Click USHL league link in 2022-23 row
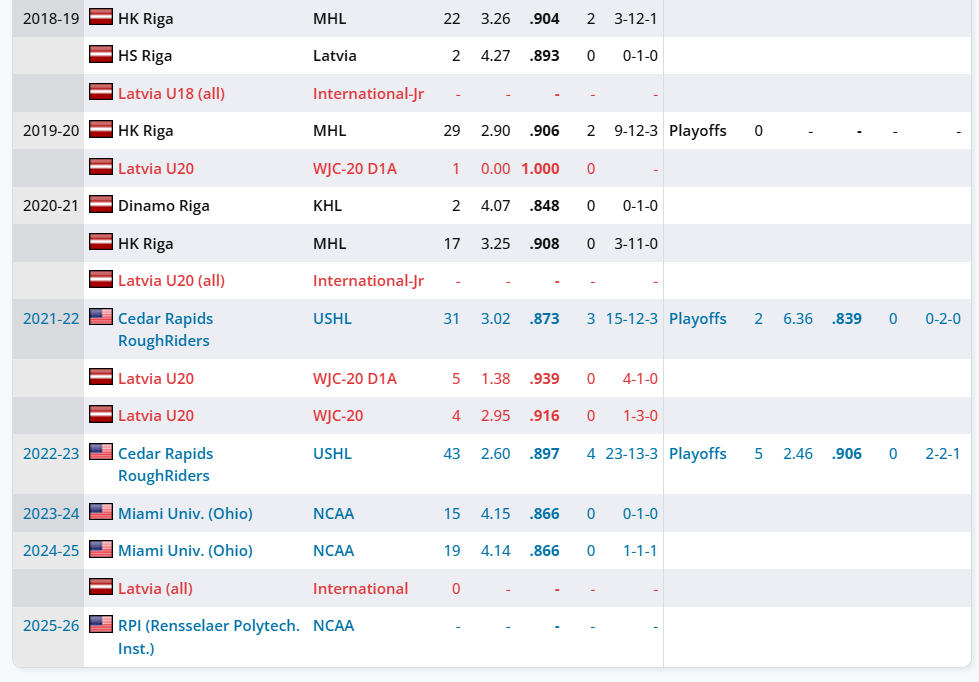The height and width of the screenshot is (682, 979). click(332, 453)
